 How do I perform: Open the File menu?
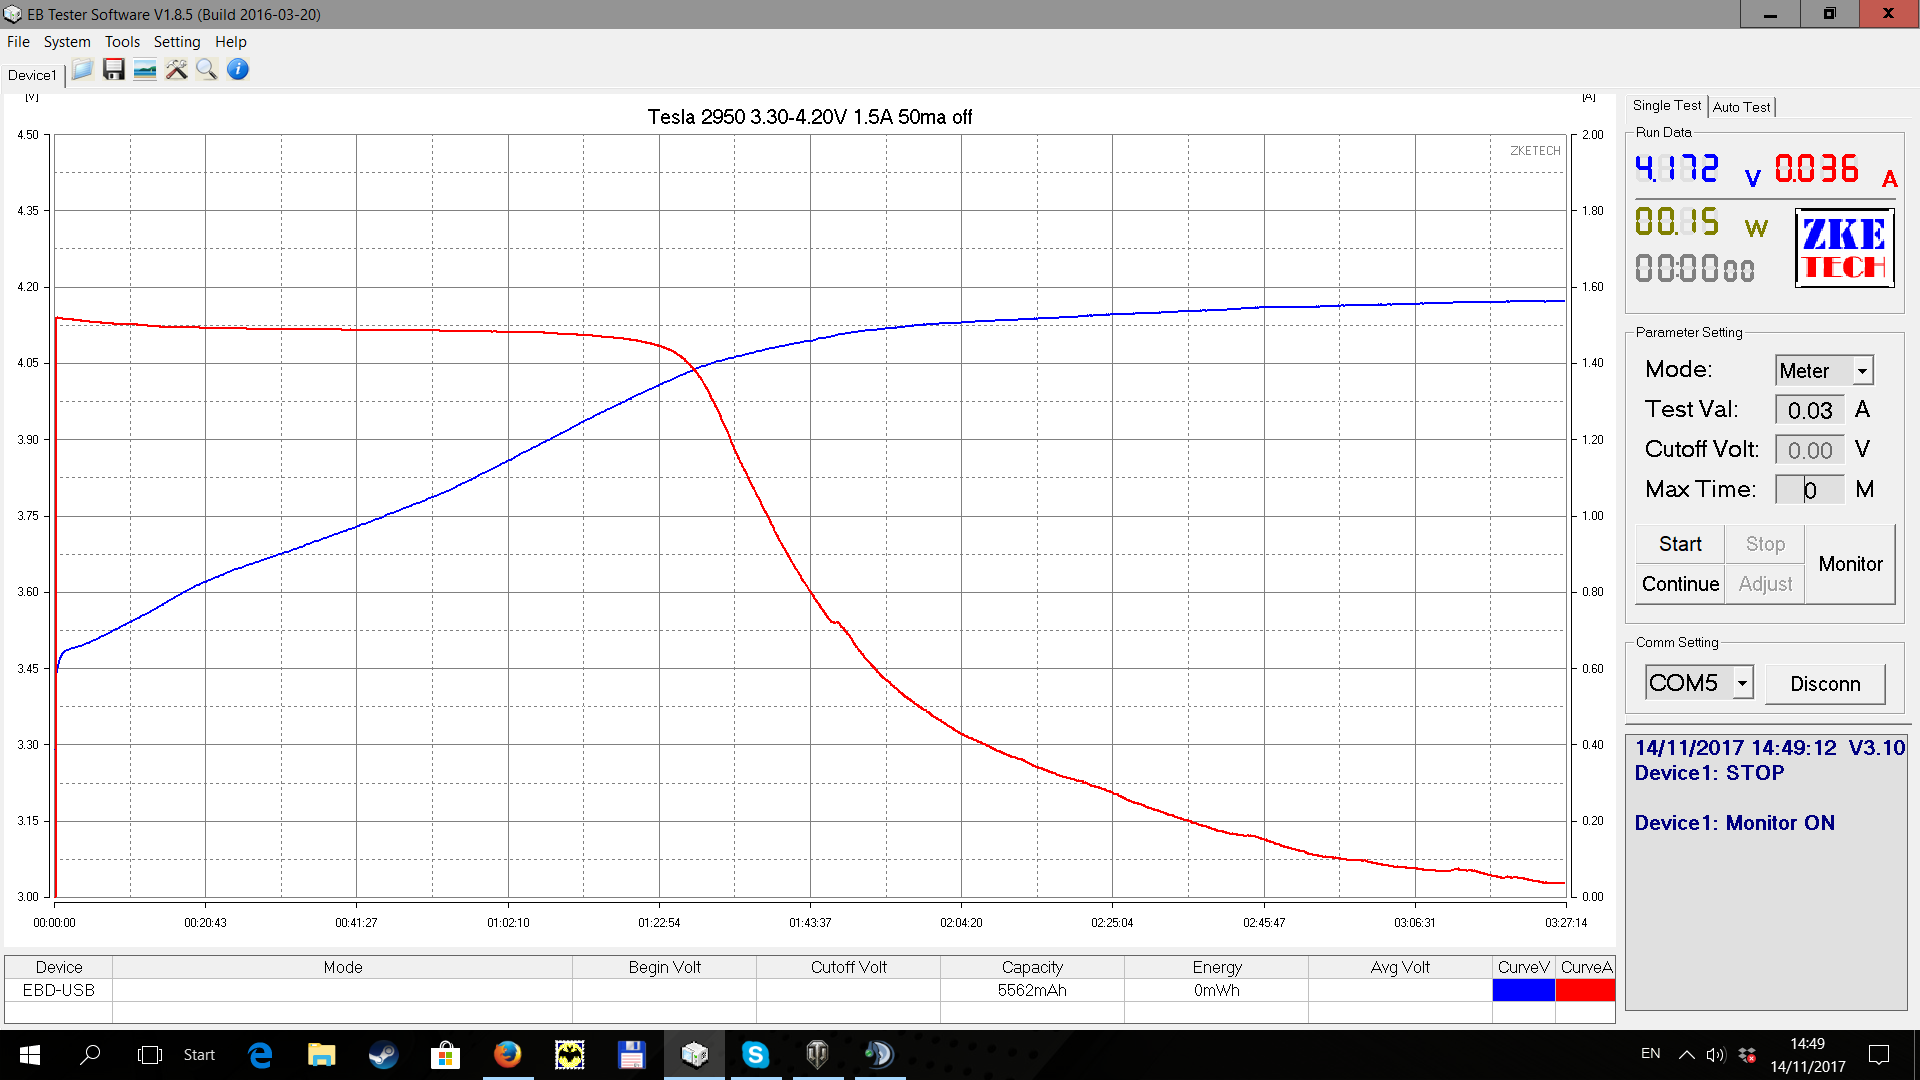point(18,42)
